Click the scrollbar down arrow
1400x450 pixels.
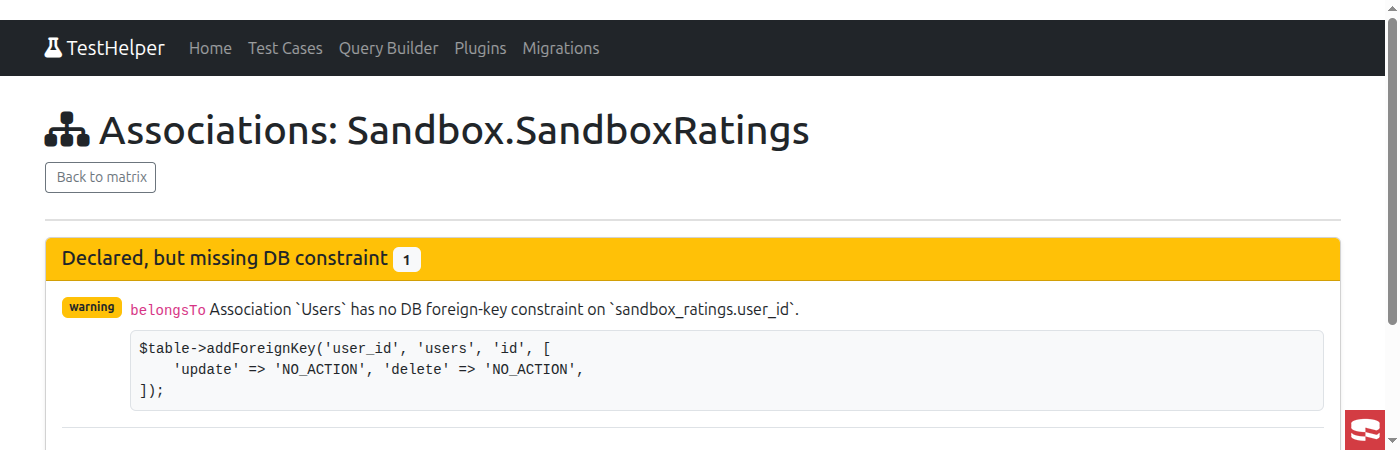[x=1392, y=439]
